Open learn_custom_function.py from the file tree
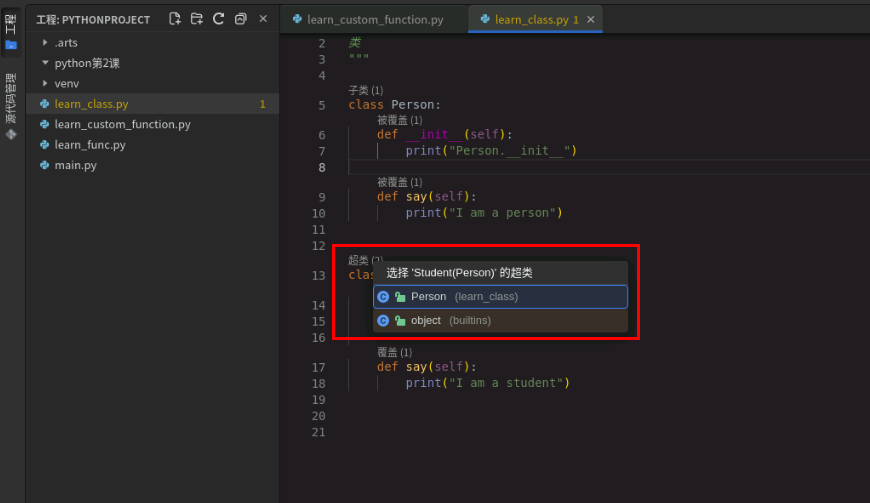 pos(122,124)
